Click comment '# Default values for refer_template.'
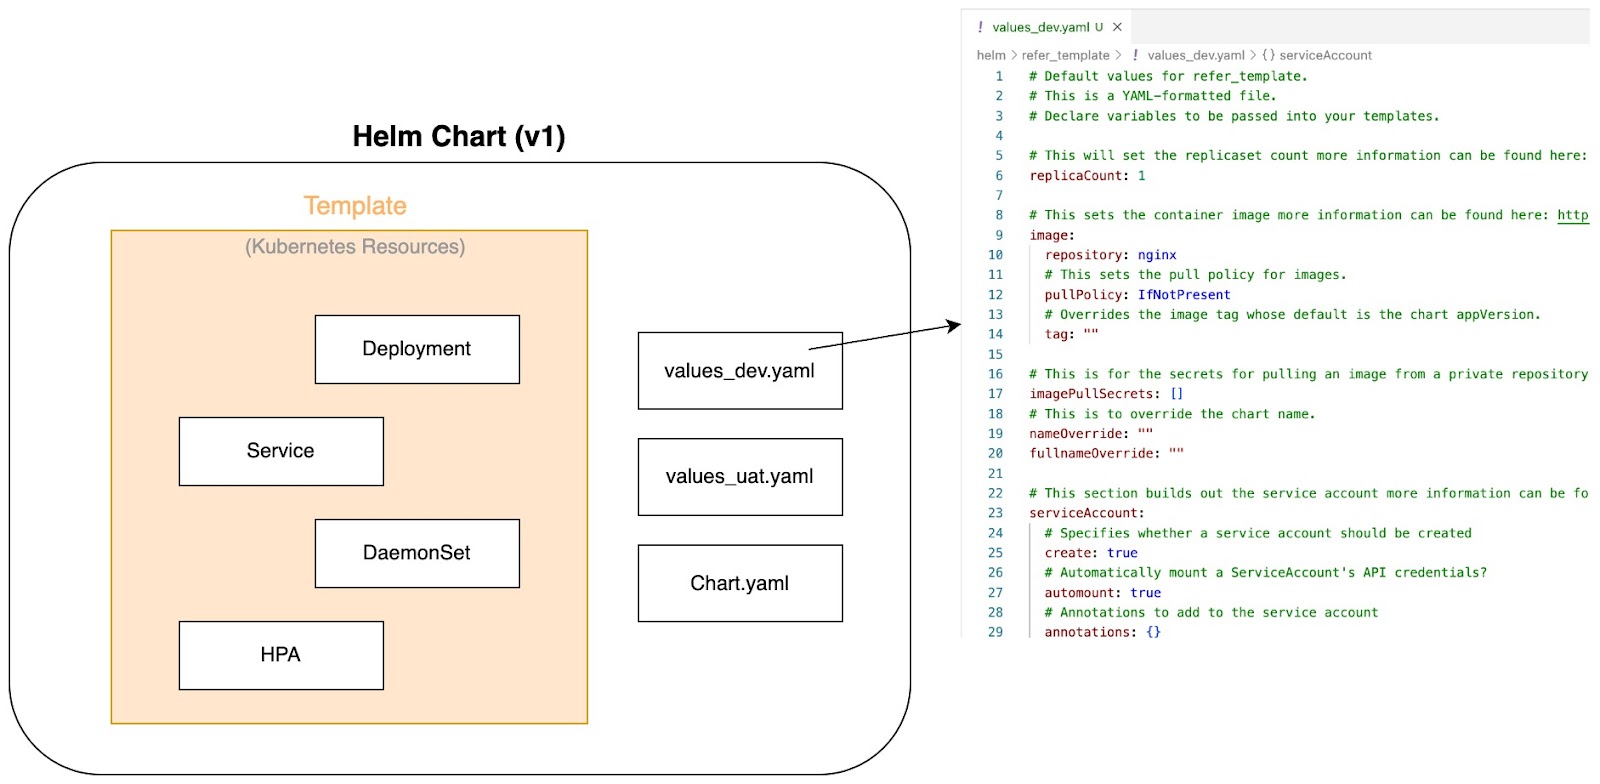 pyautogui.click(x=1168, y=76)
